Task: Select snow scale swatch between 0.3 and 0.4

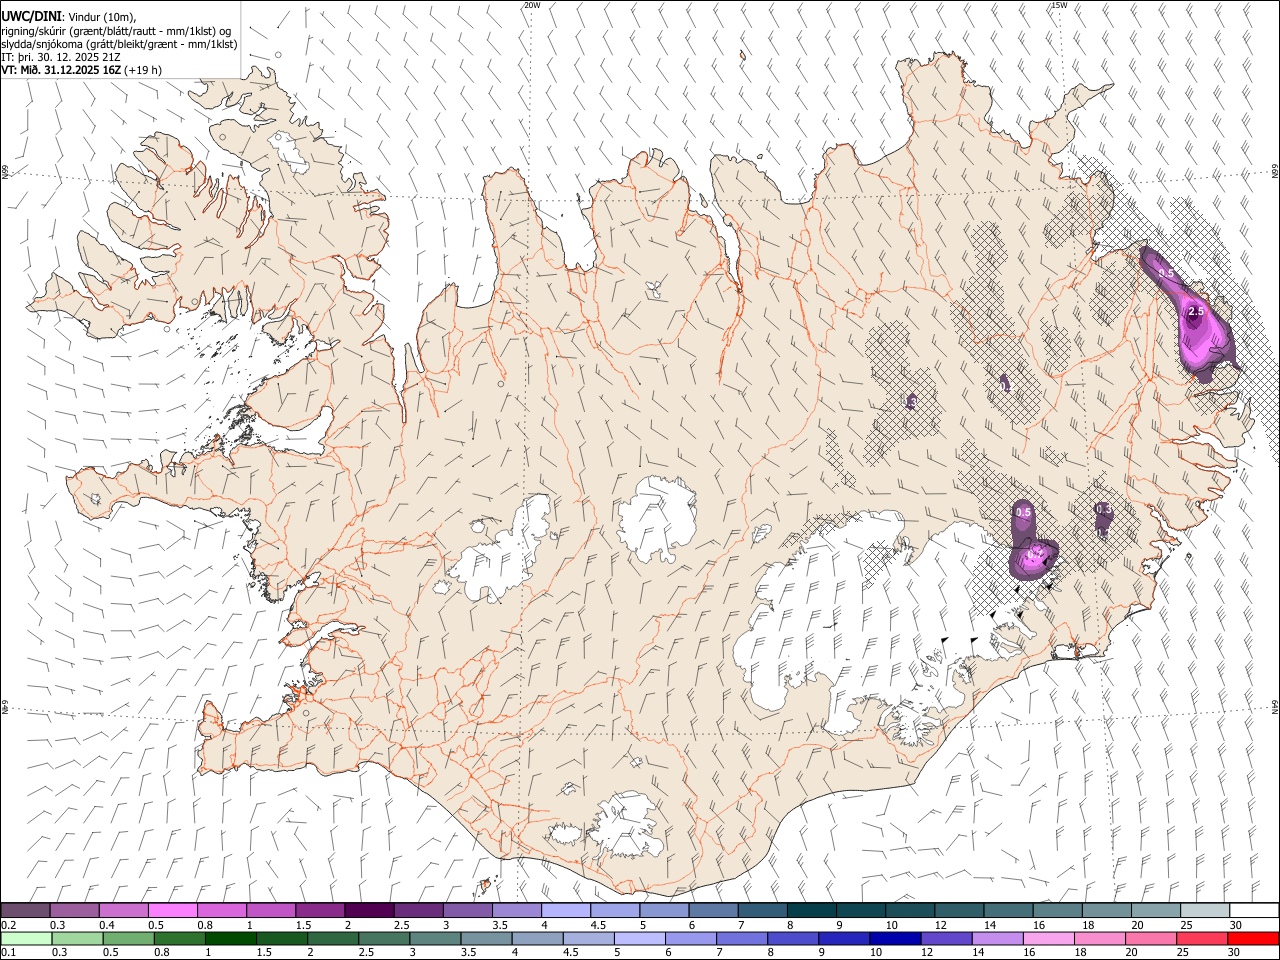Action: click(74, 910)
